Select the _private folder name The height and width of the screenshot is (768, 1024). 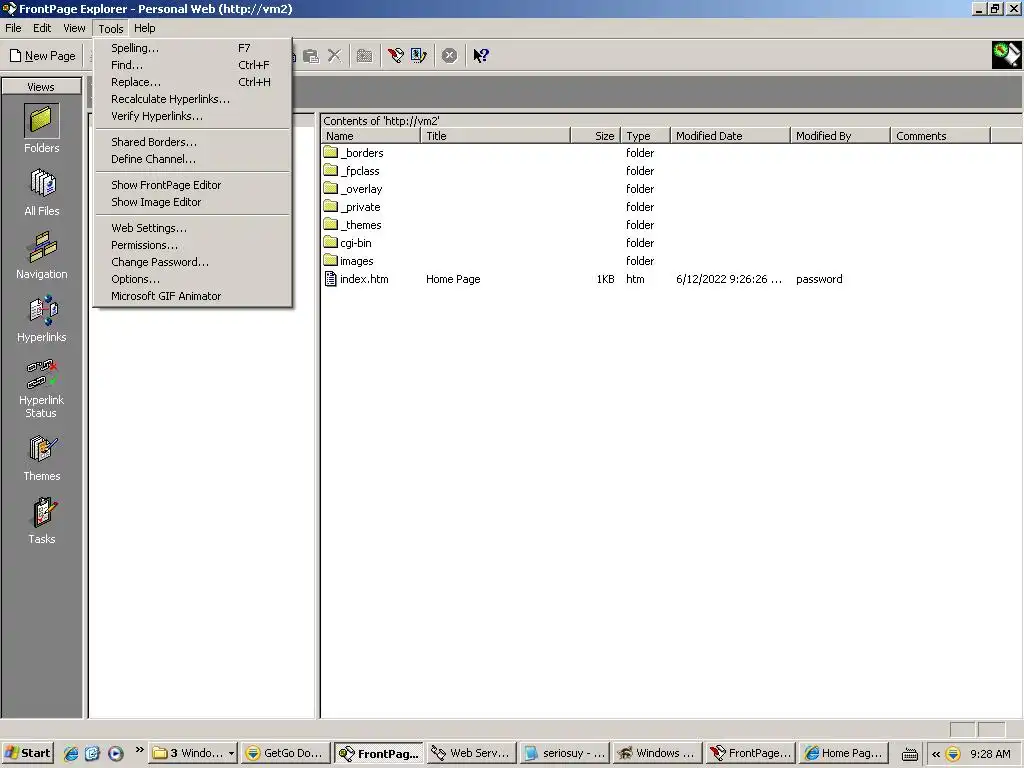[x=360, y=207]
